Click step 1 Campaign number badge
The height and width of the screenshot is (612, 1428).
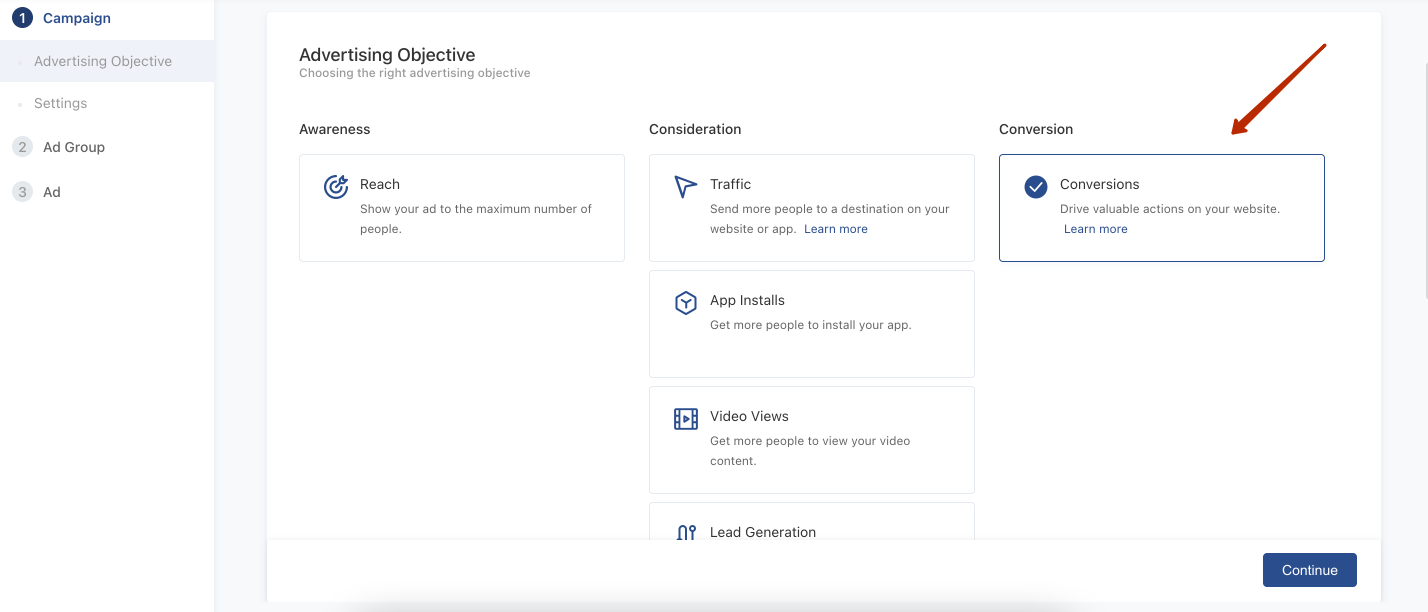click(x=22, y=18)
